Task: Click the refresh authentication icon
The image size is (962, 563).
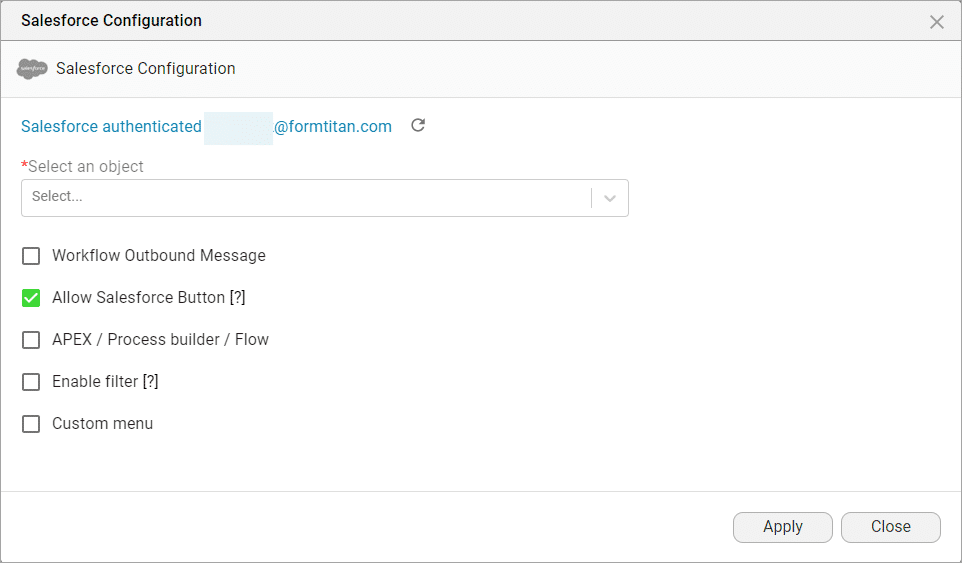Action: tap(418, 125)
